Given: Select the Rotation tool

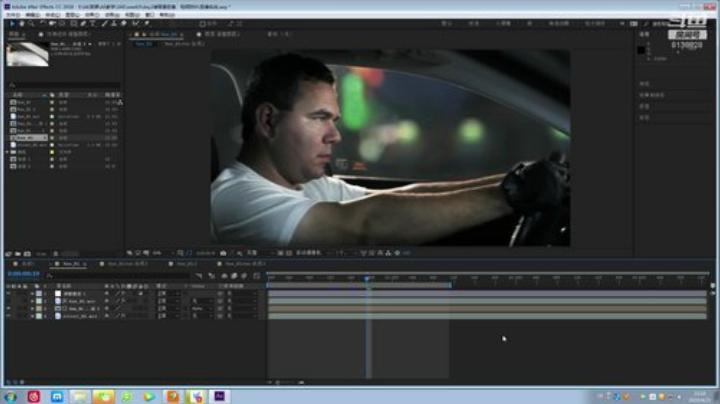Looking at the screenshot, I should point(43,23).
